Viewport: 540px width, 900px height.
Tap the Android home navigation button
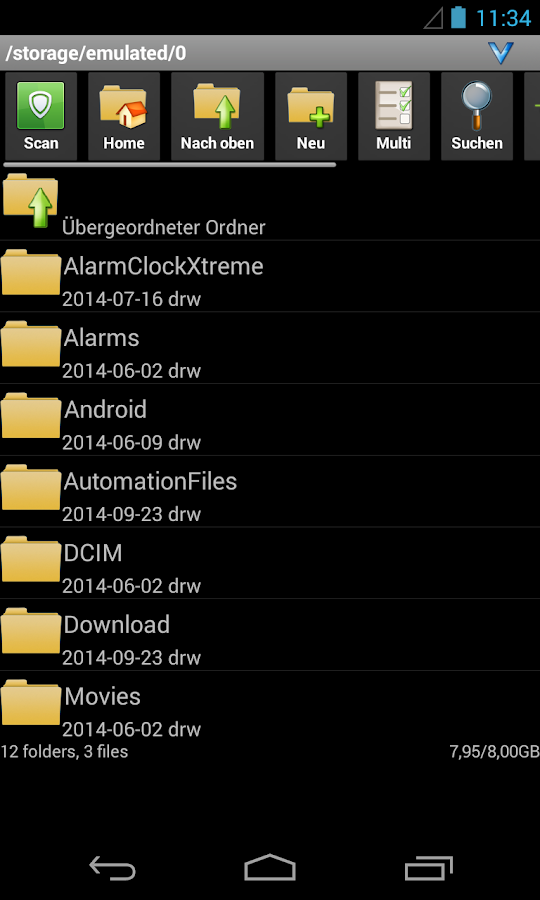click(270, 867)
